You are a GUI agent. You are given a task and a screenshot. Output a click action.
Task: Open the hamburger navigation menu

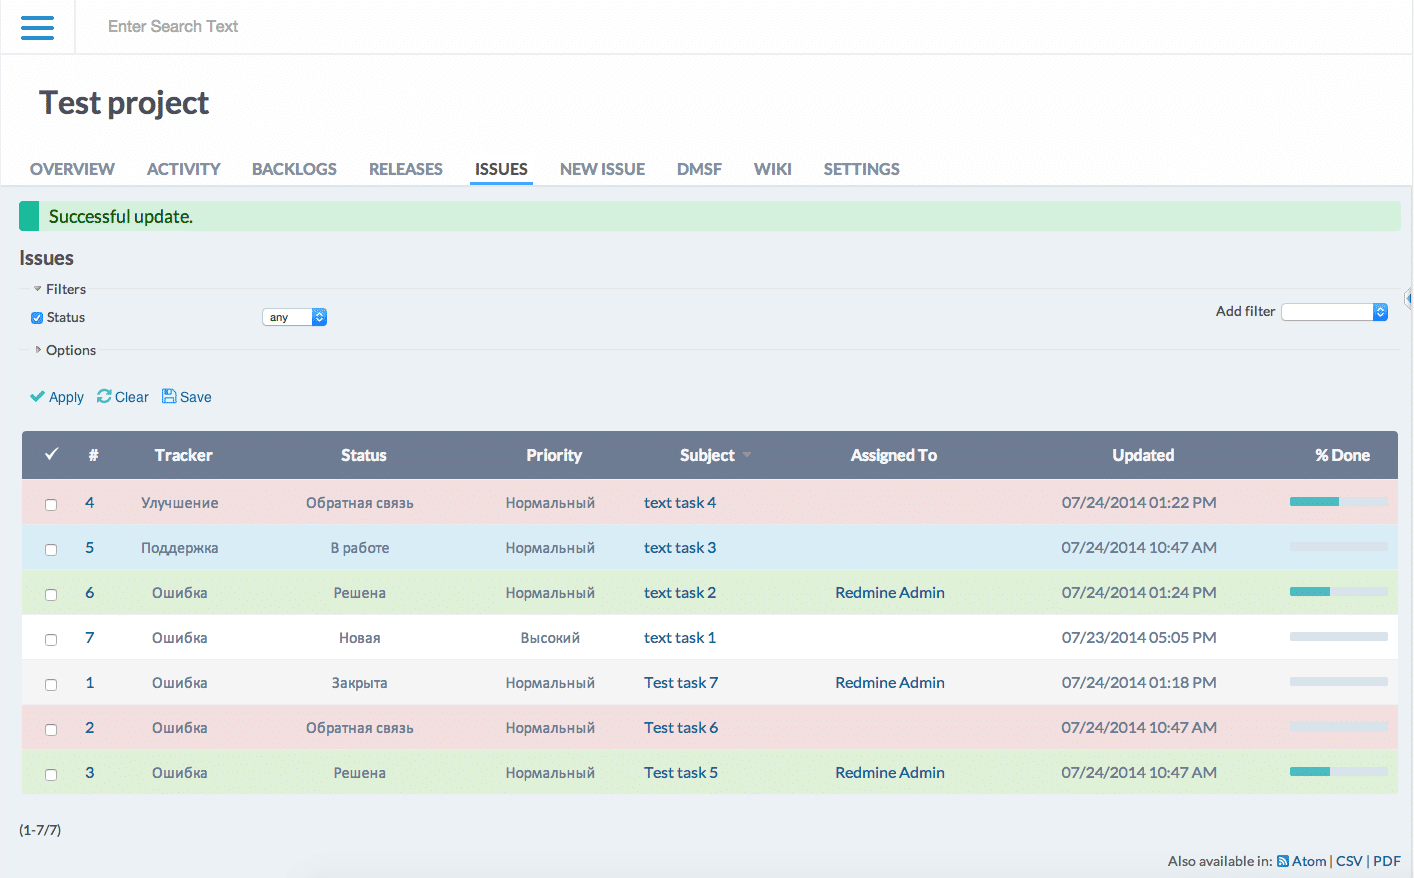[x=37, y=27]
